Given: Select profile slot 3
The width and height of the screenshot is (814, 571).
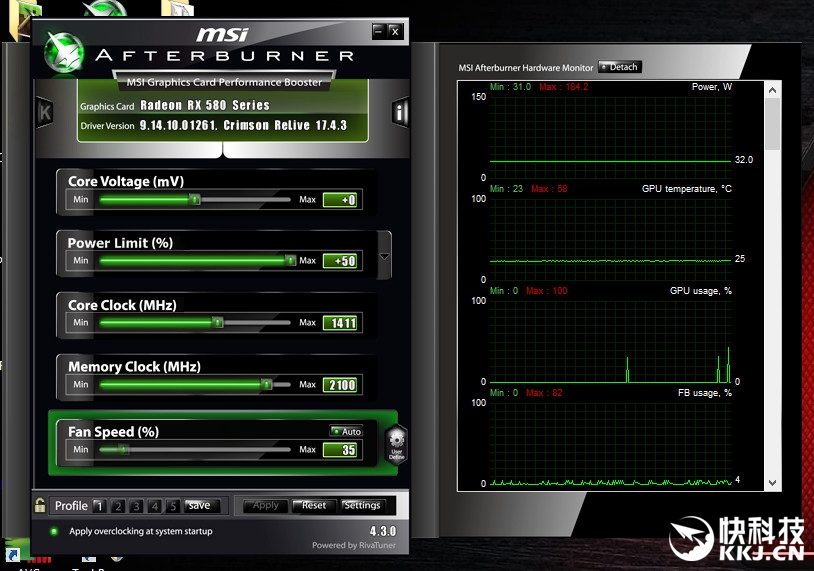Looking at the screenshot, I should click(x=137, y=506).
